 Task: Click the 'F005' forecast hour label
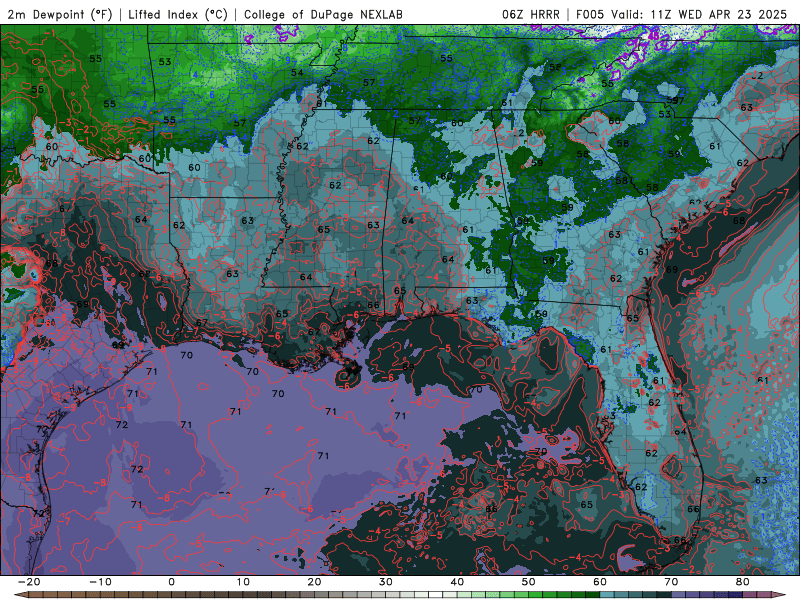591,14
